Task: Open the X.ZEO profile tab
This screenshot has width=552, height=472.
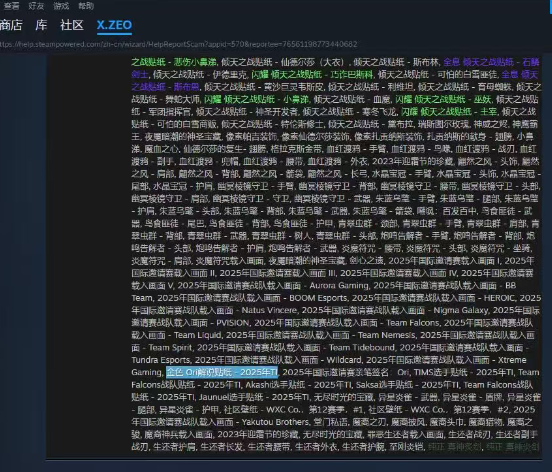Action: (114, 25)
